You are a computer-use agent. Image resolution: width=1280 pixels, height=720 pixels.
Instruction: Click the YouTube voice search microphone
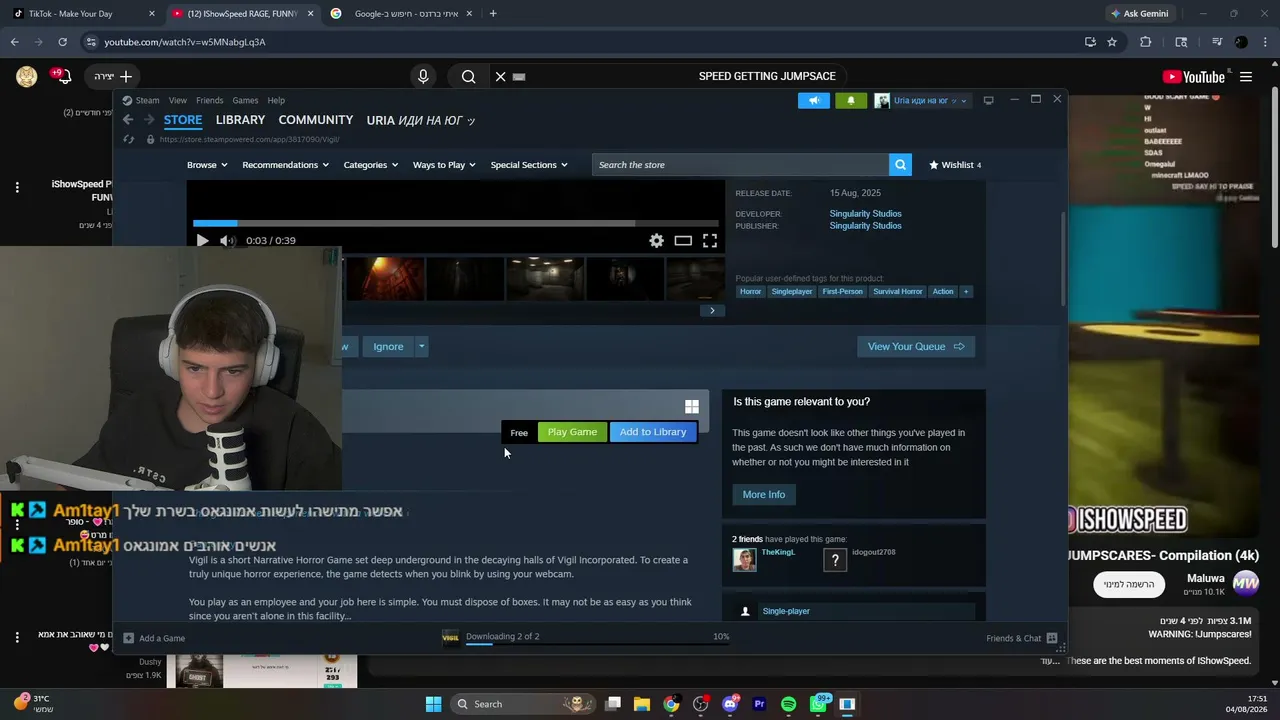[423, 77]
